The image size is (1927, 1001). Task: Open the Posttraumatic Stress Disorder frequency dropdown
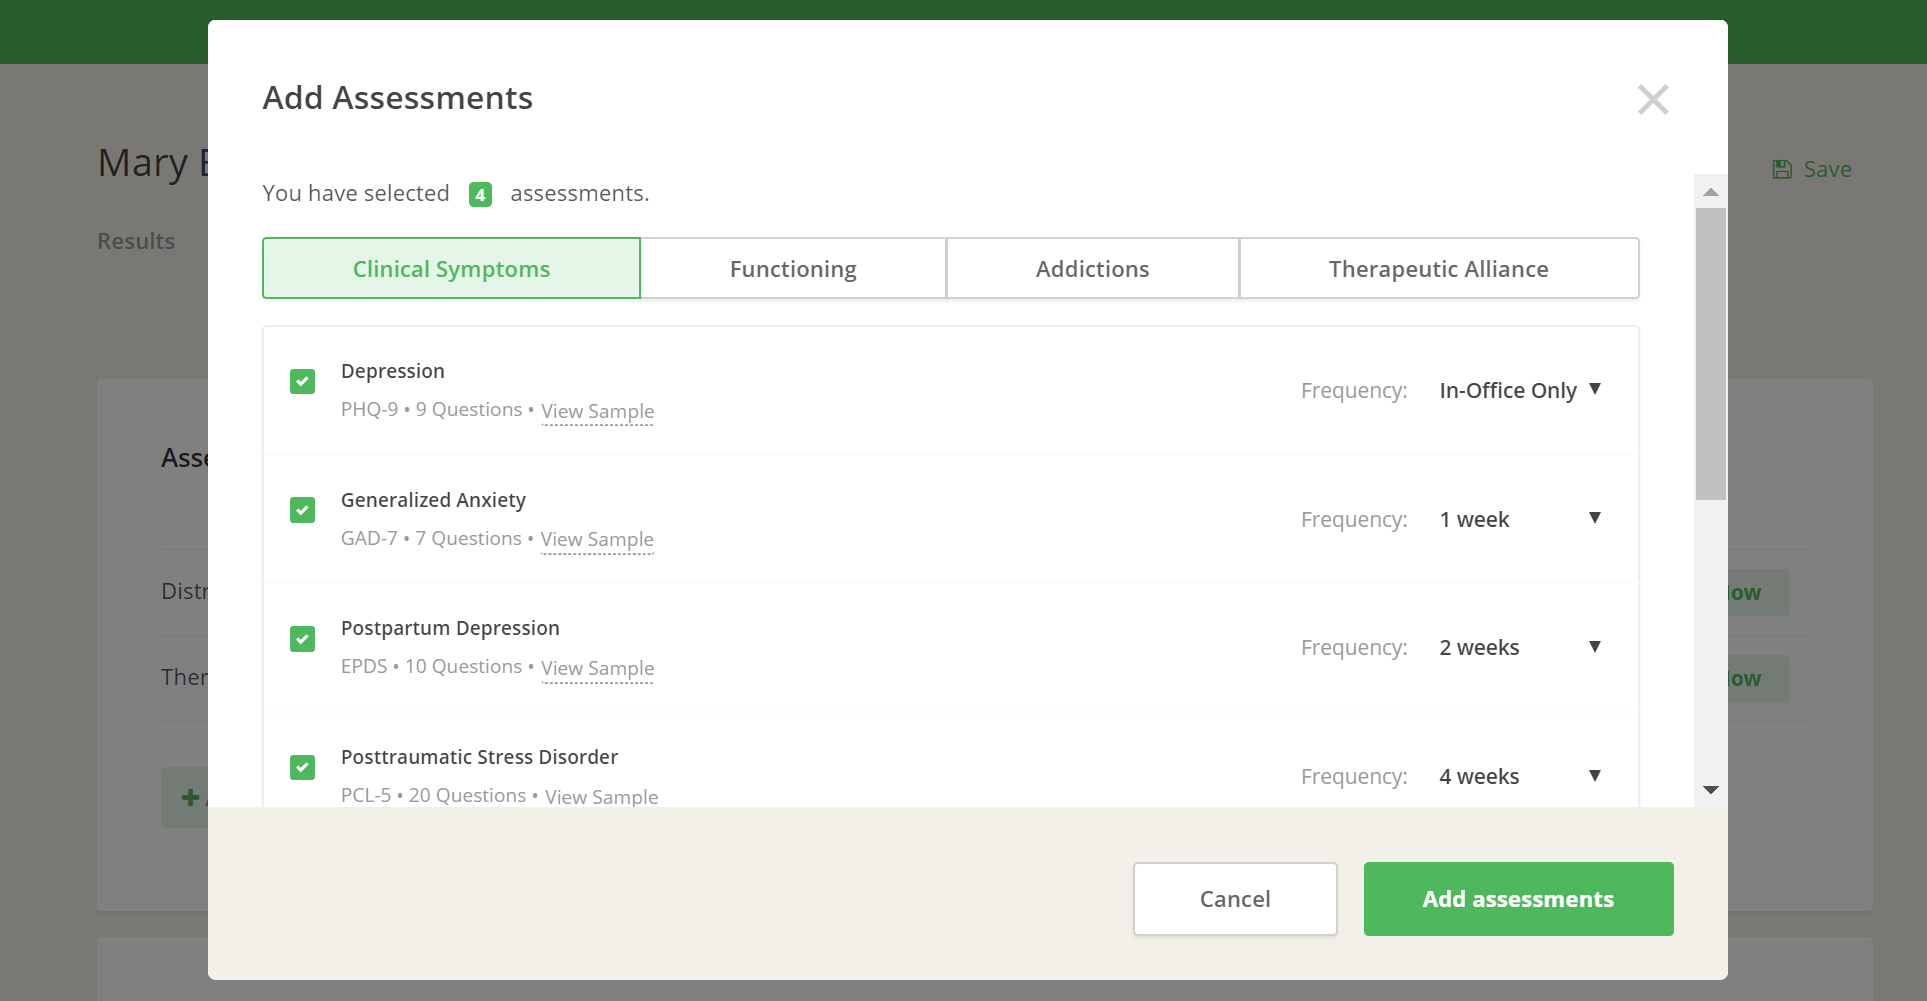click(x=1520, y=776)
